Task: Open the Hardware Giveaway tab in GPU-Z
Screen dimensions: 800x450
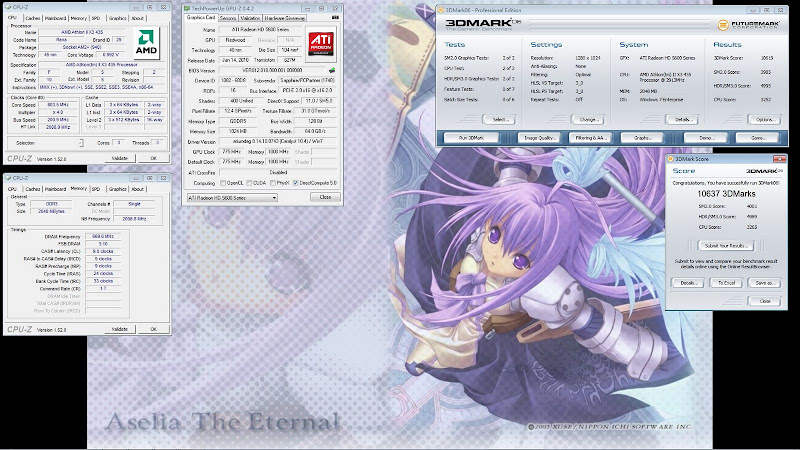Action: [x=285, y=18]
